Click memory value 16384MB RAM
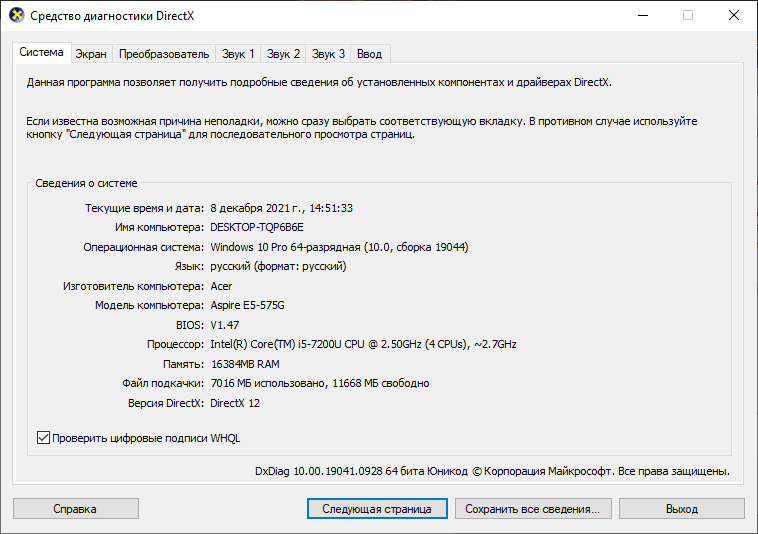The image size is (758, 534). 245,364
